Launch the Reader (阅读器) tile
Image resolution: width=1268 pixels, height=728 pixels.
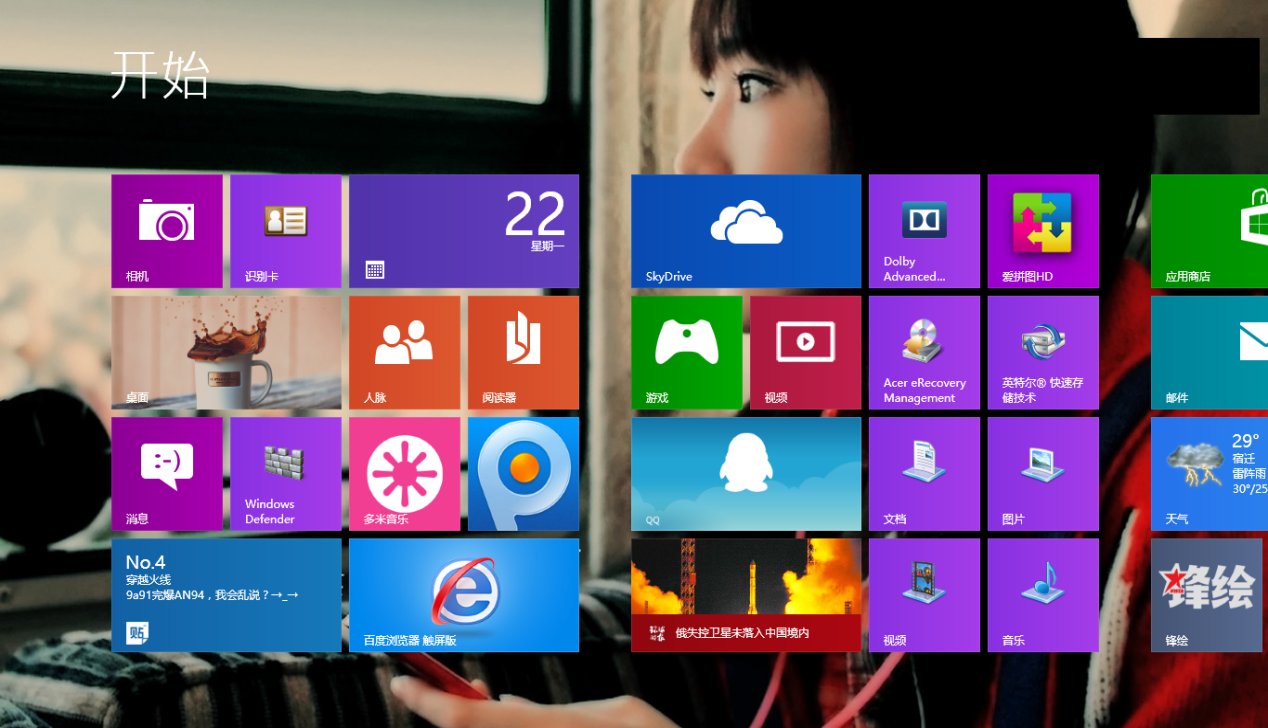(x=523, y=352)
